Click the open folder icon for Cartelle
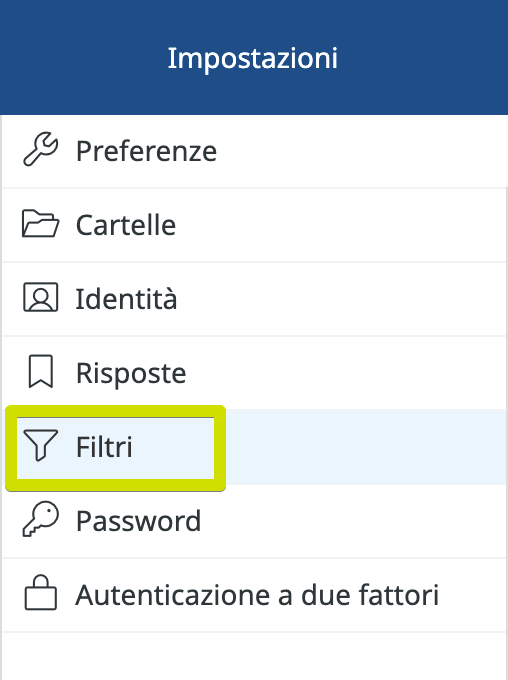Viewport: 508px width, 680px height. coord(40,224)
